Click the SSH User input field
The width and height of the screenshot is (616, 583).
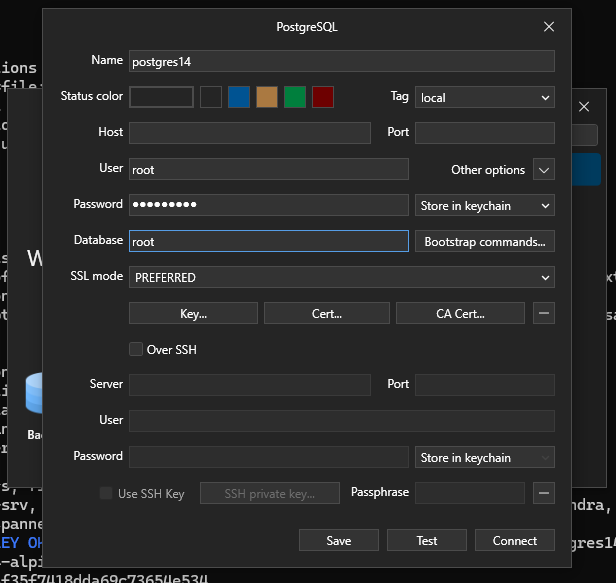[342, 421]
